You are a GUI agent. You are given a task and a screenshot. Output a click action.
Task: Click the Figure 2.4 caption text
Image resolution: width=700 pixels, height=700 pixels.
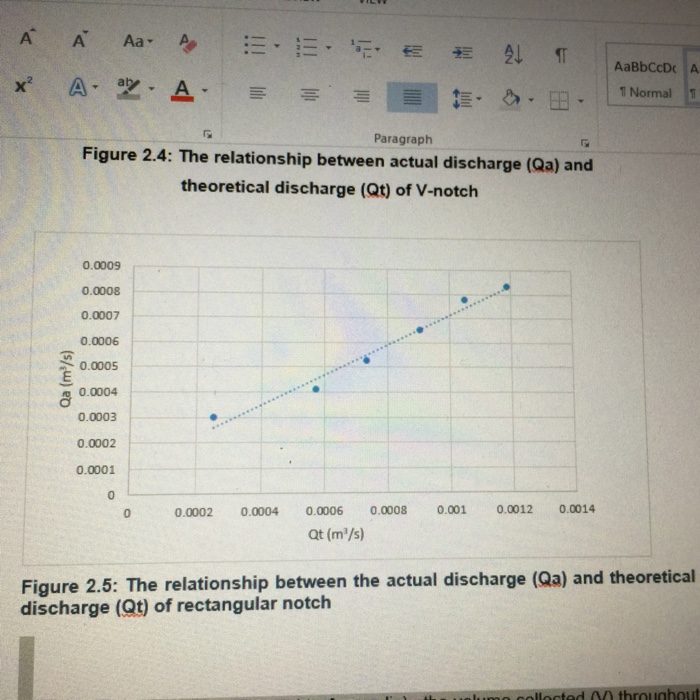coord(338,173)
